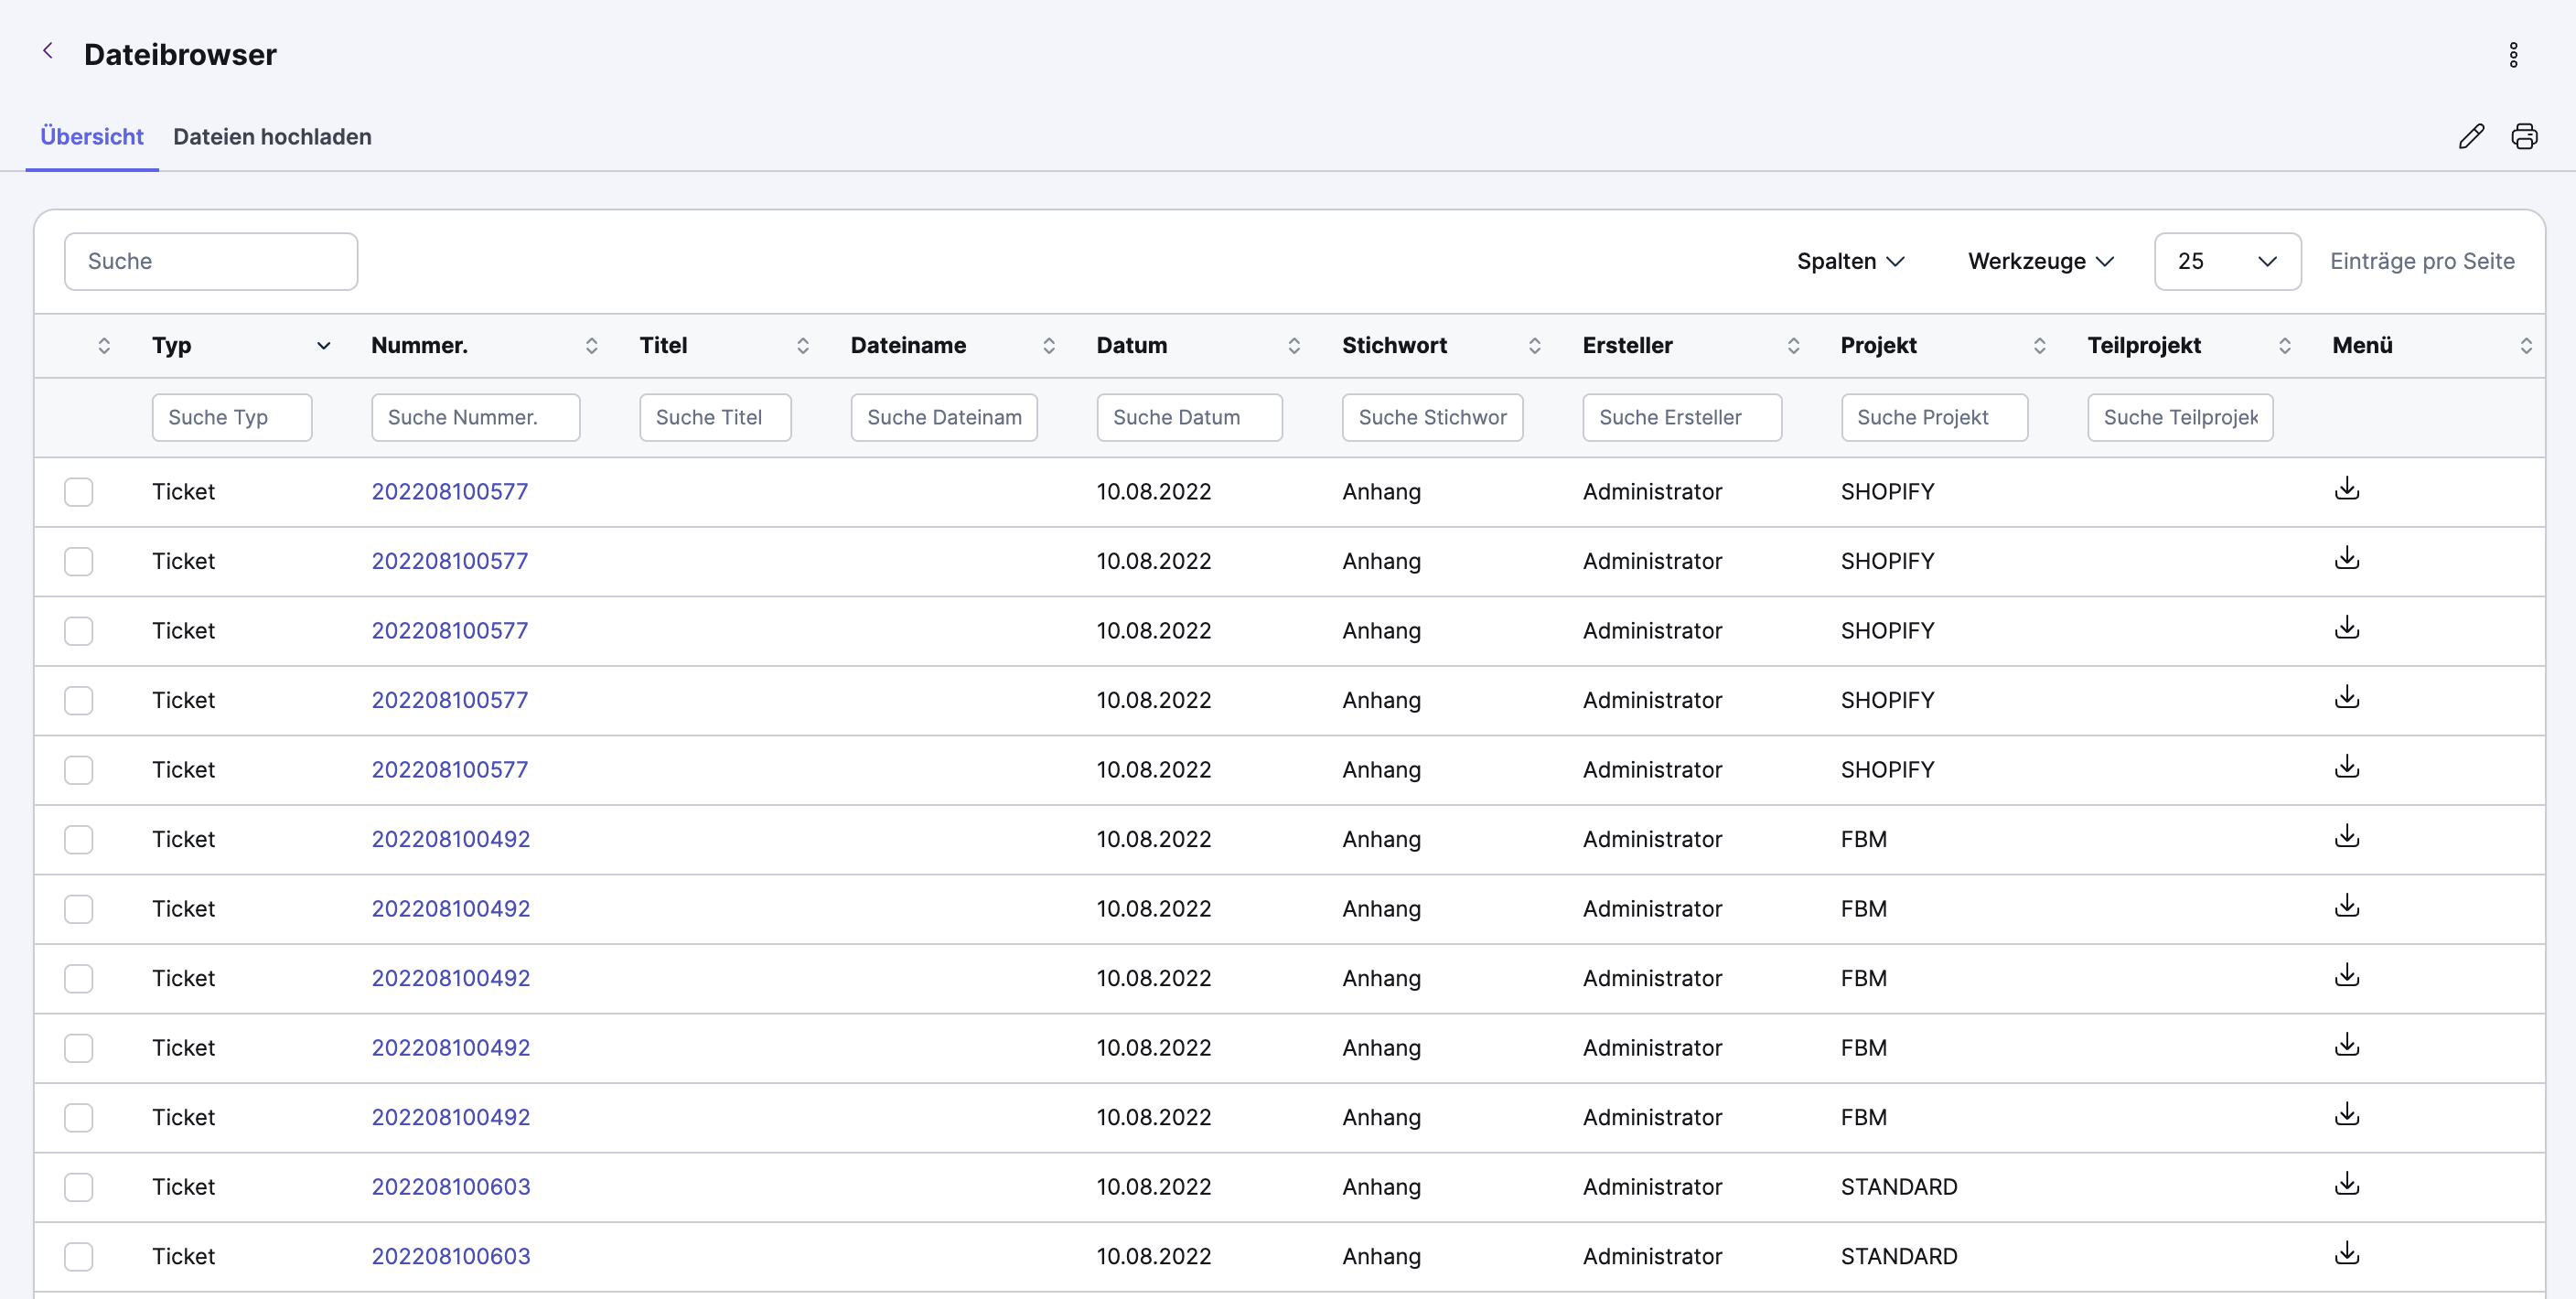Download the first 202208100577 SHOPIFY attachment
Screen dimensions: 2576x1299
2346,489
